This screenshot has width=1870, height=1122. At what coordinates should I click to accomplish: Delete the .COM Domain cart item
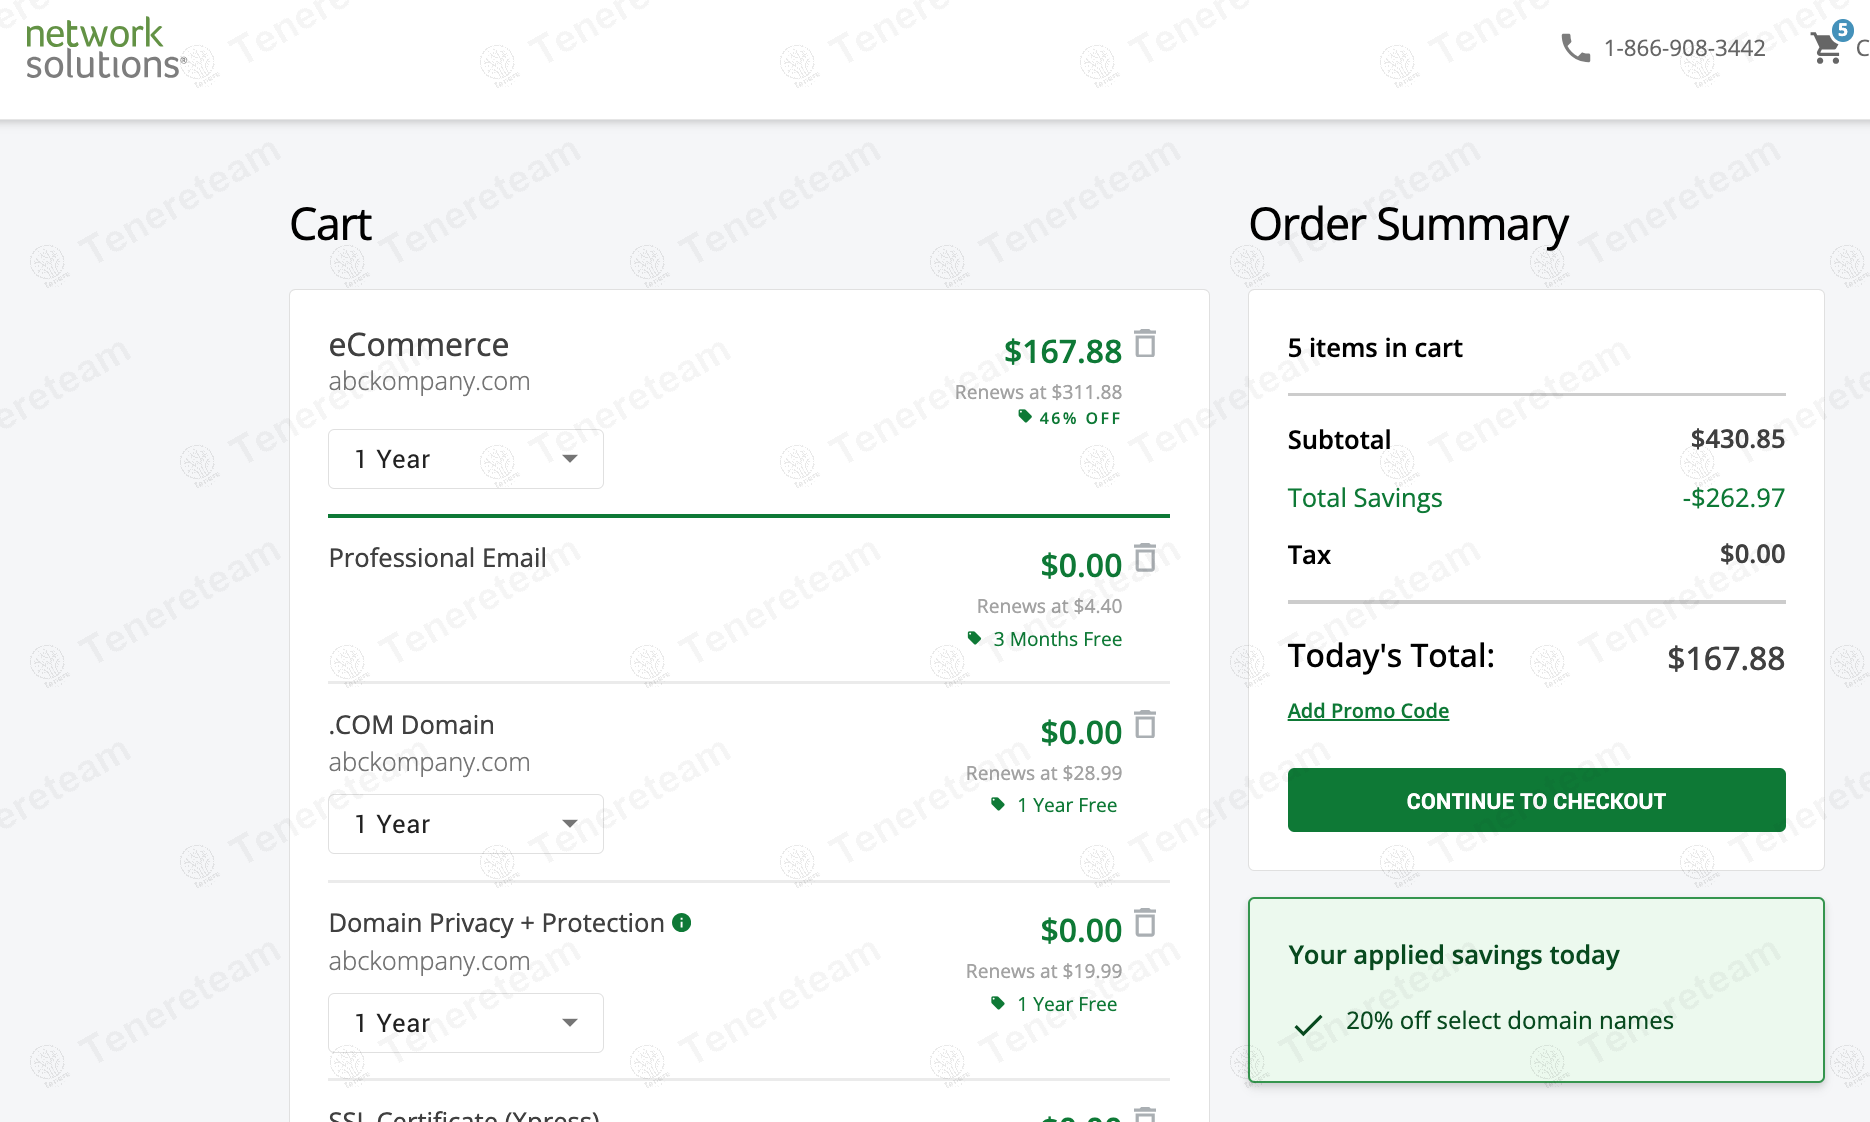(1145, 725)
